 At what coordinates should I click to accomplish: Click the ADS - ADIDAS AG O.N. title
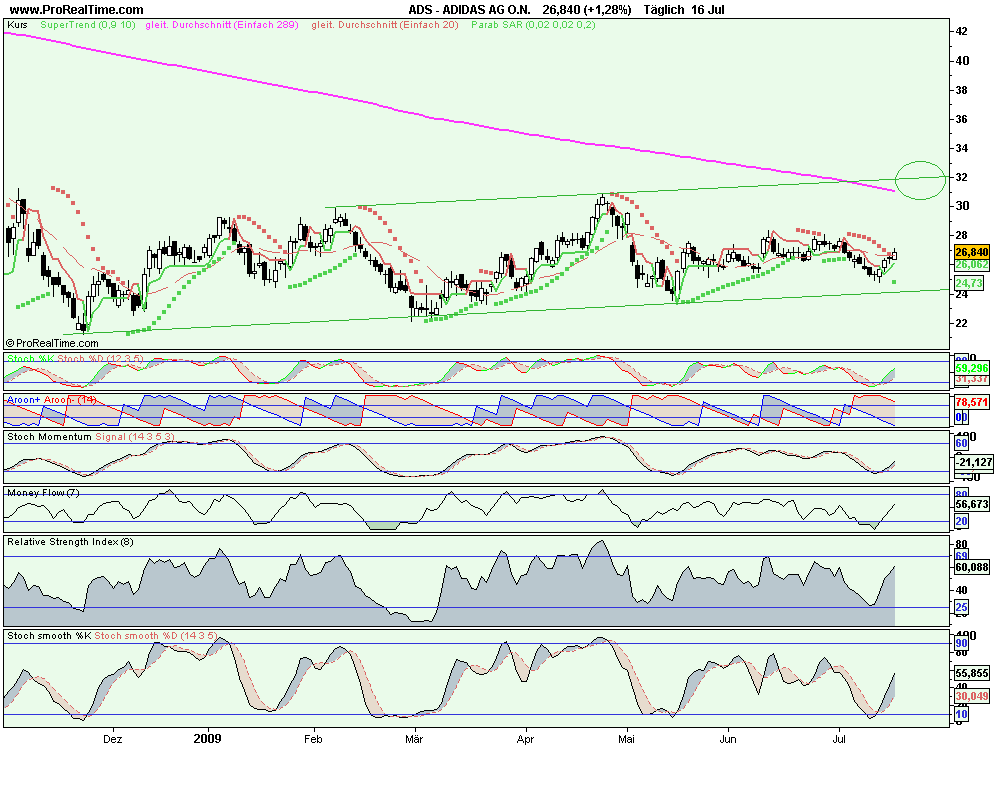(462, 9)
